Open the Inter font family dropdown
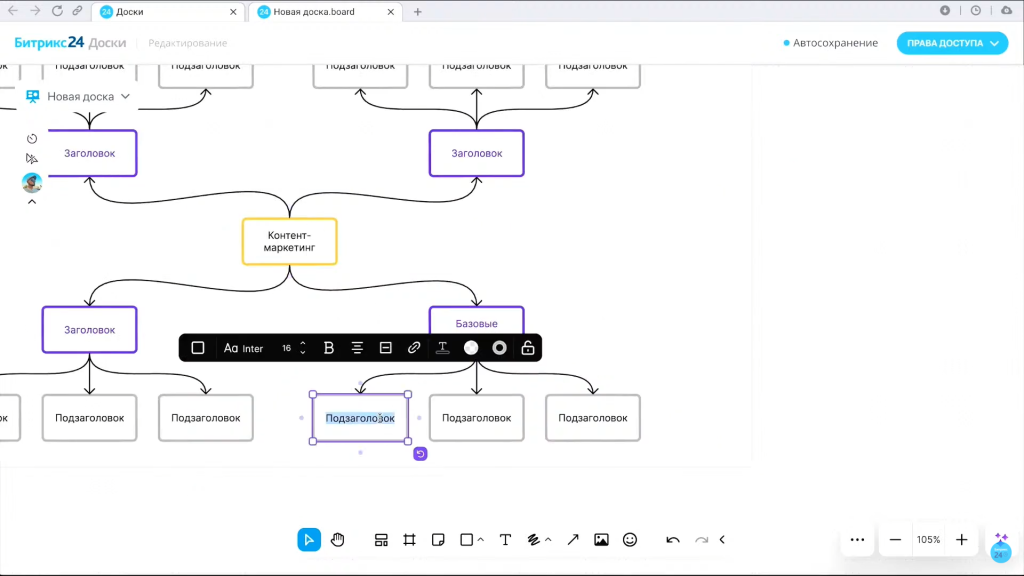The height and width of the screenshot is (576, 1024). pos(244,348)
